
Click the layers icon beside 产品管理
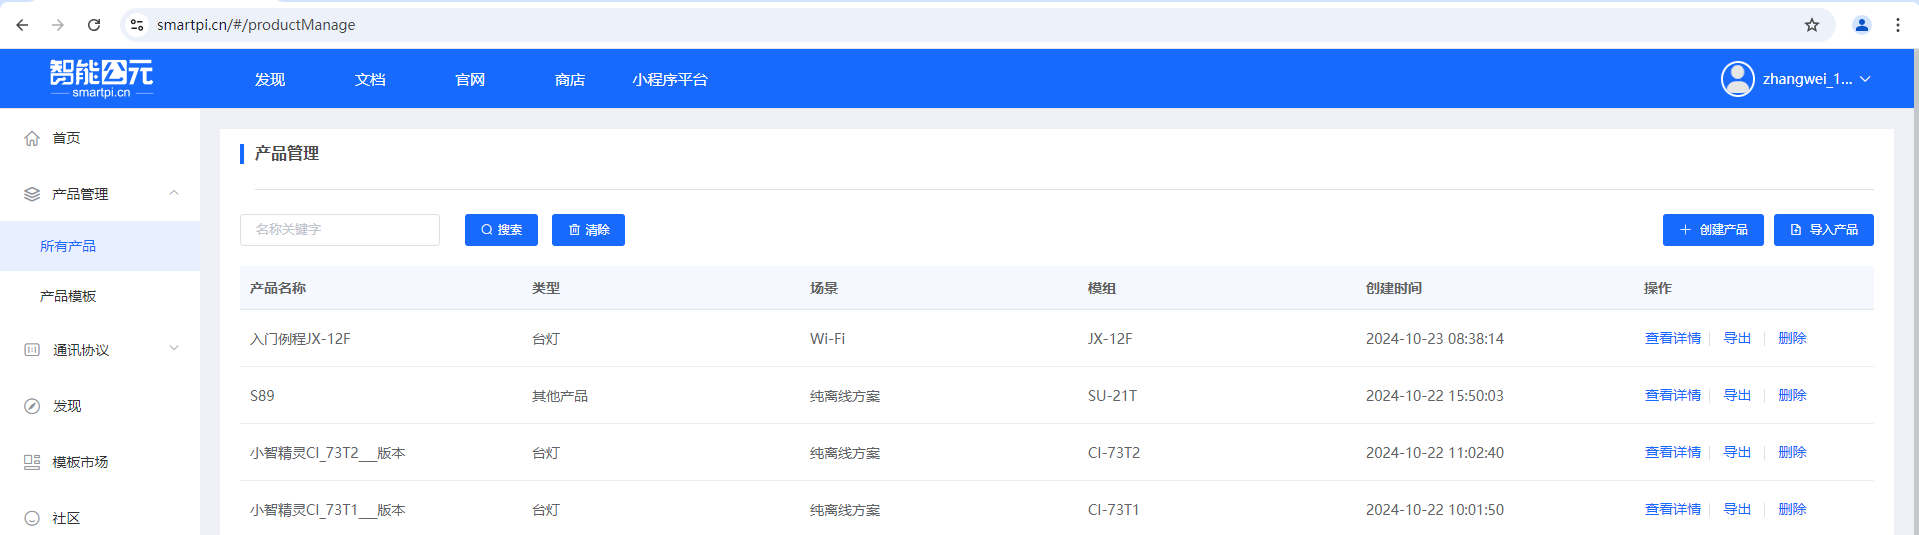click(32, 194)
